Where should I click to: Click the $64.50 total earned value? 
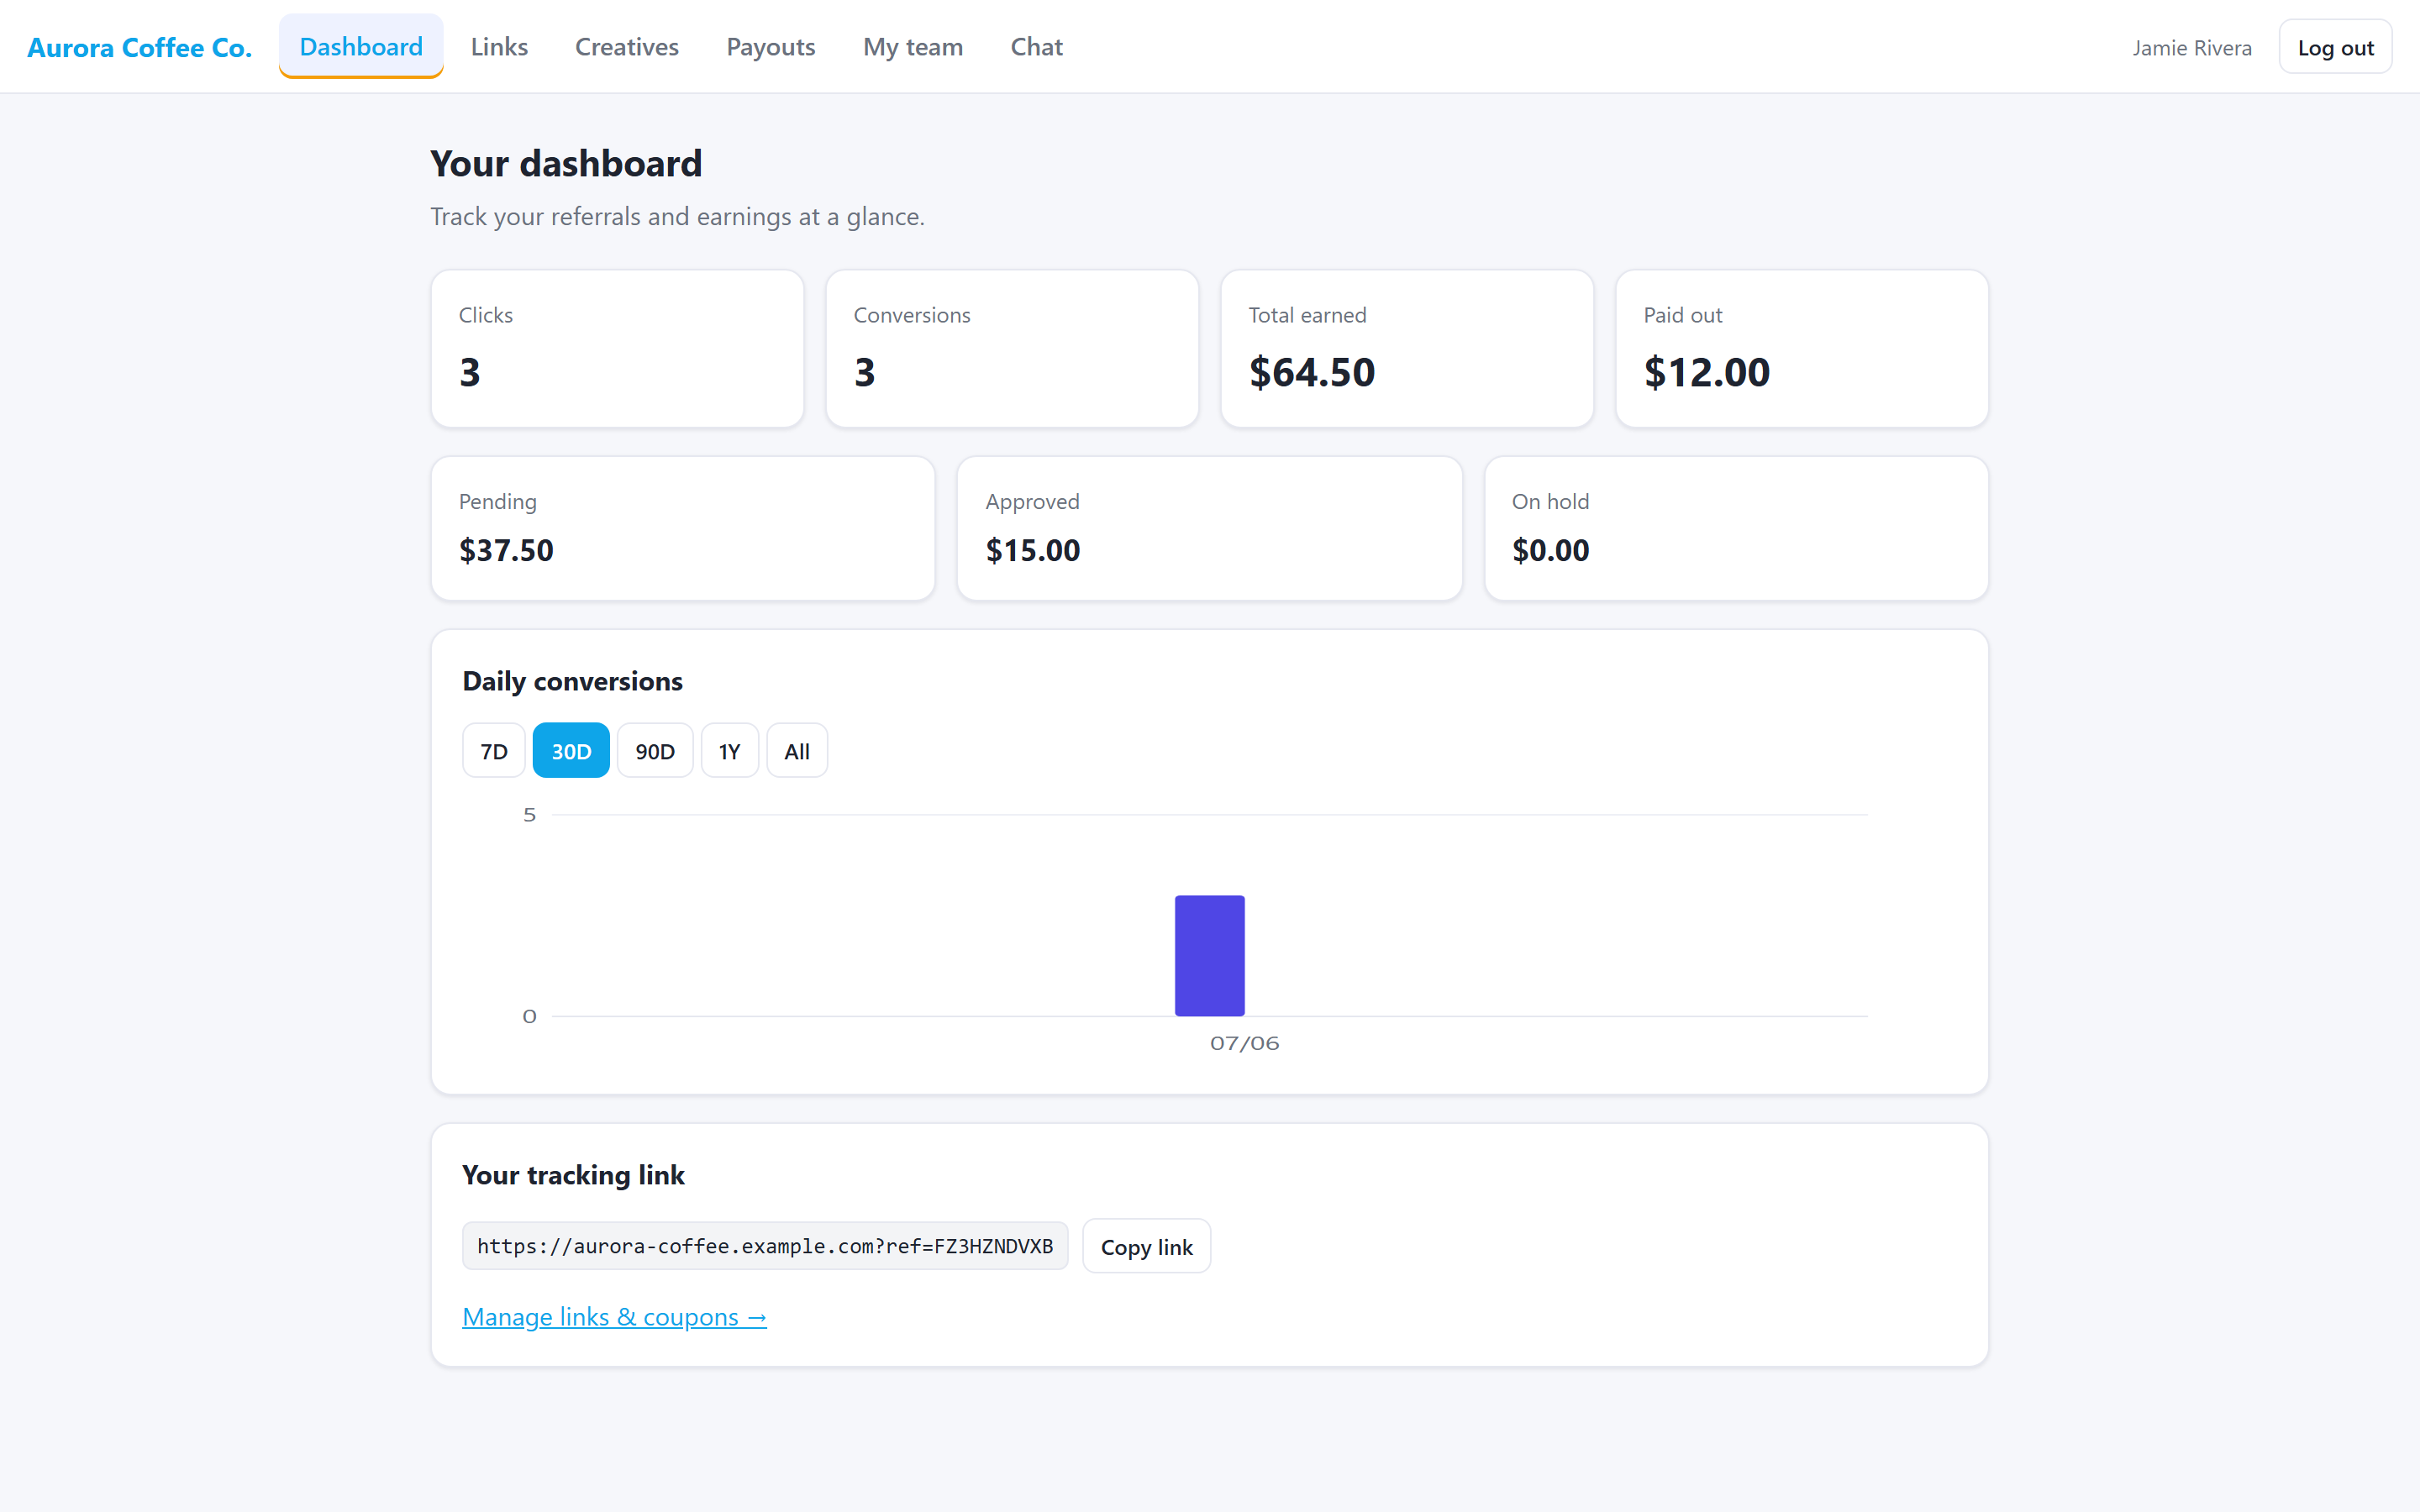click(1312, 372)
